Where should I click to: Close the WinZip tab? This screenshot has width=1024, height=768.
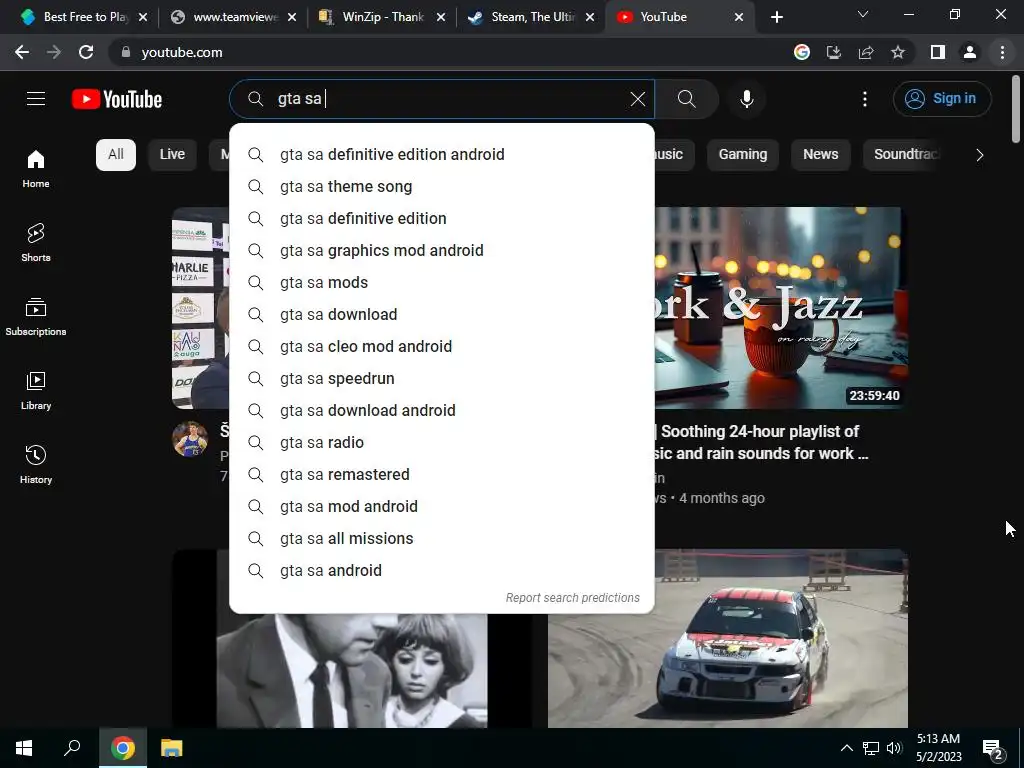point(441,17)
